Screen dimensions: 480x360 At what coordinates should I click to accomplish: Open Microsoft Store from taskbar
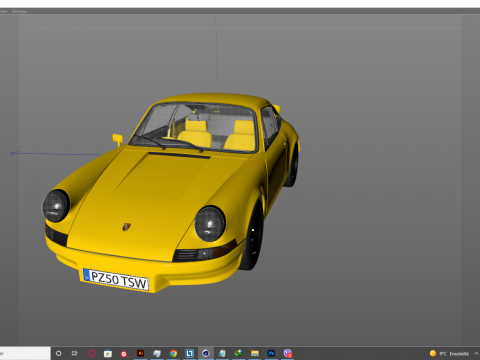tap(108, 353)
